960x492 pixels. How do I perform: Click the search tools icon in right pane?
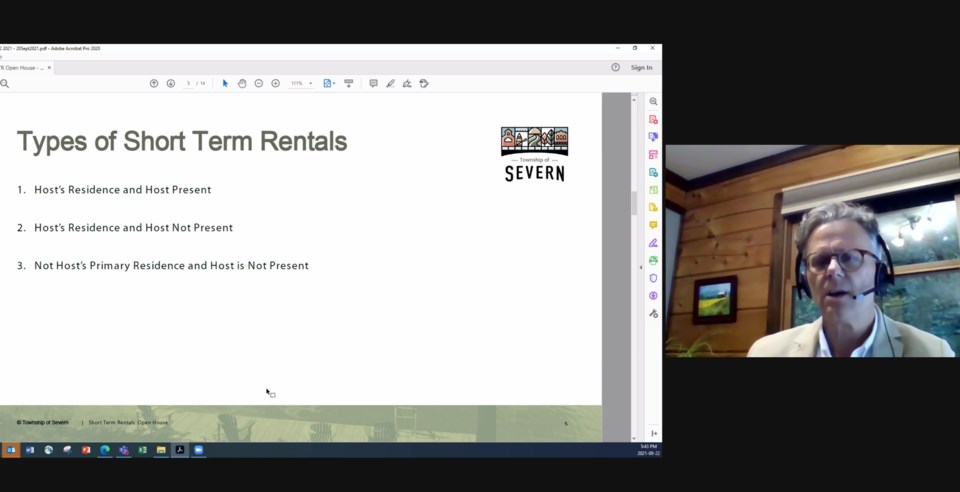[x=653, y=102]
